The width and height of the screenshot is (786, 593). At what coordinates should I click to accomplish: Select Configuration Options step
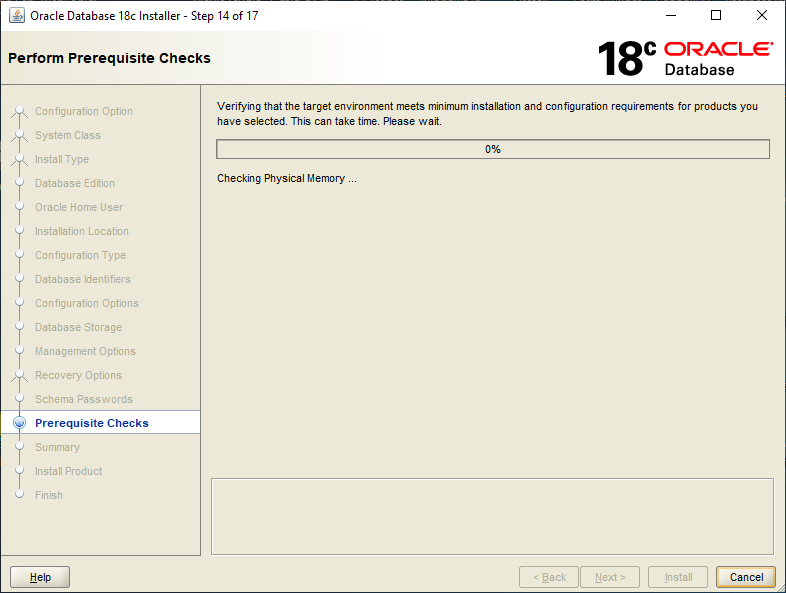point(87,303)
